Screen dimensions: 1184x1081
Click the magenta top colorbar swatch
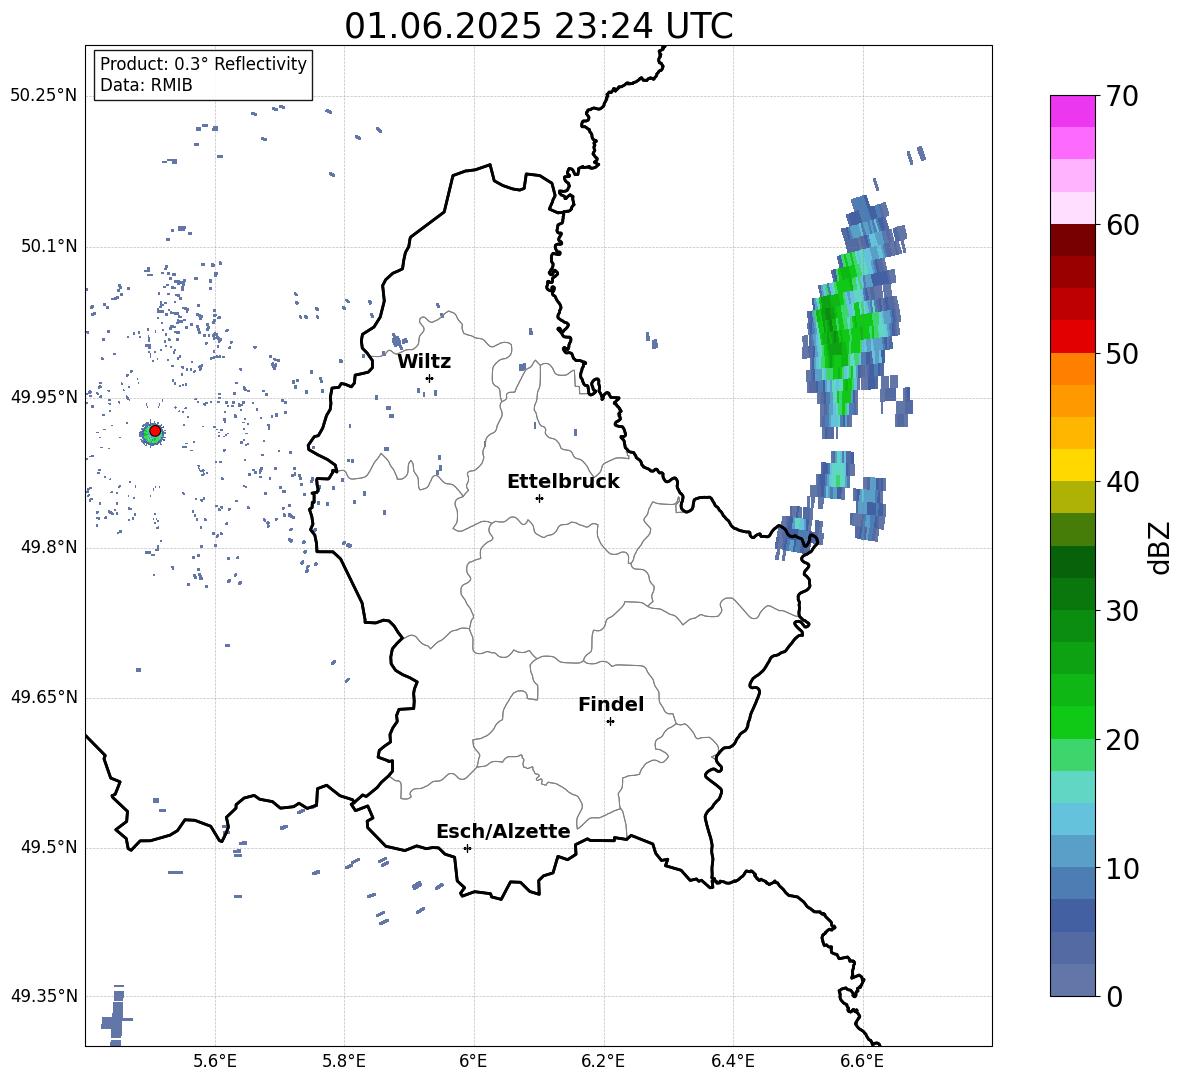tap(1072, 111)
